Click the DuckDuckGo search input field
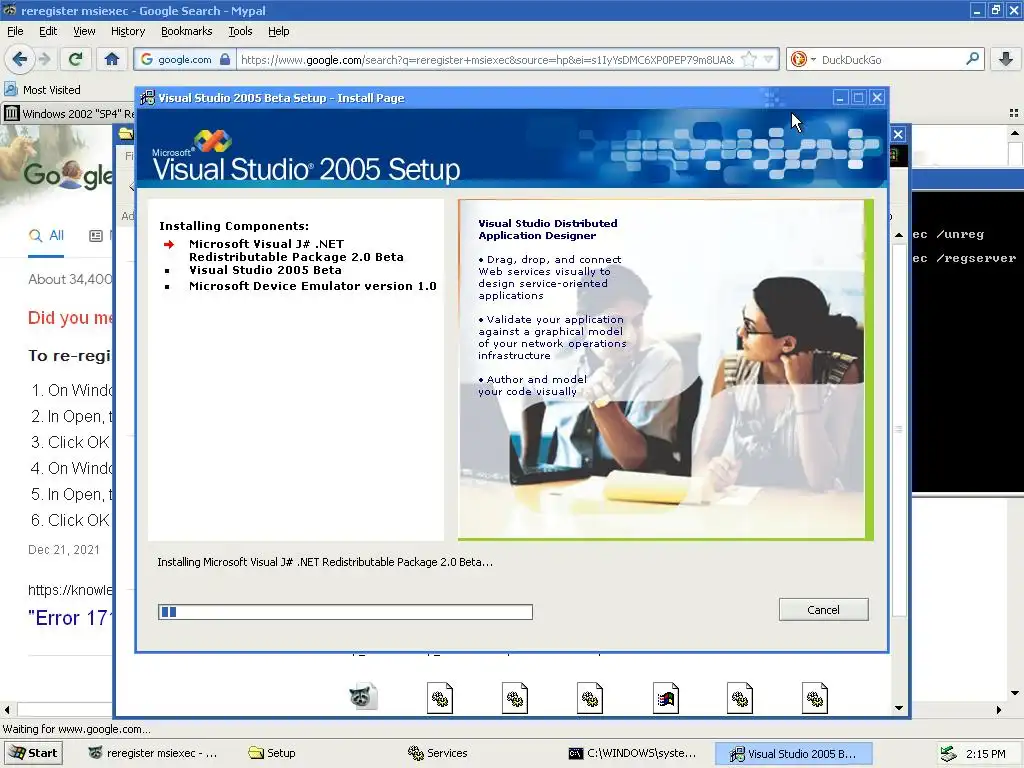Screen dimensions: 1024x768 pos(891,59)
